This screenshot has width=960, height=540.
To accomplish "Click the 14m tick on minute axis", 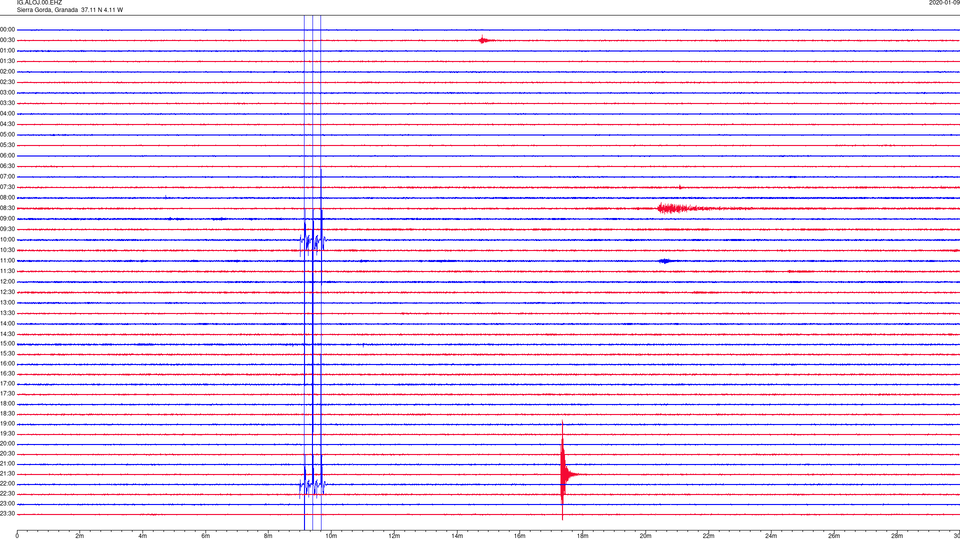I will point(457,536).
